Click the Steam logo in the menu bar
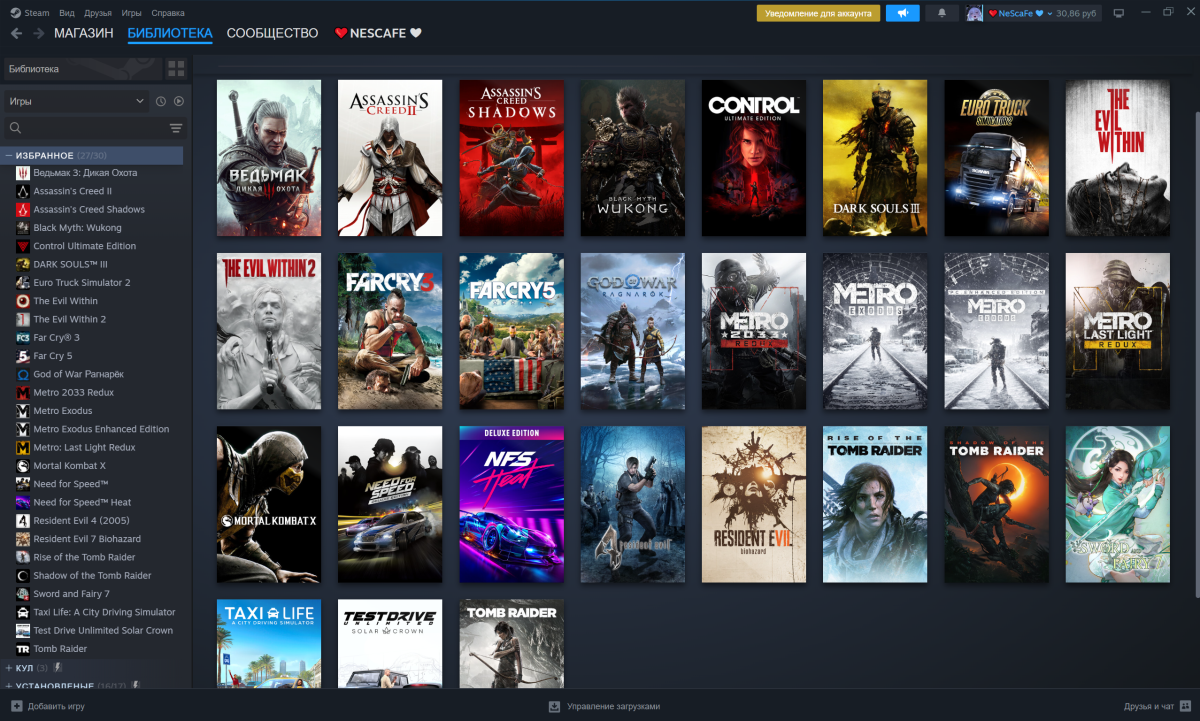The height and width of the screenshot is (721, 1200). (x=15, y=13)
